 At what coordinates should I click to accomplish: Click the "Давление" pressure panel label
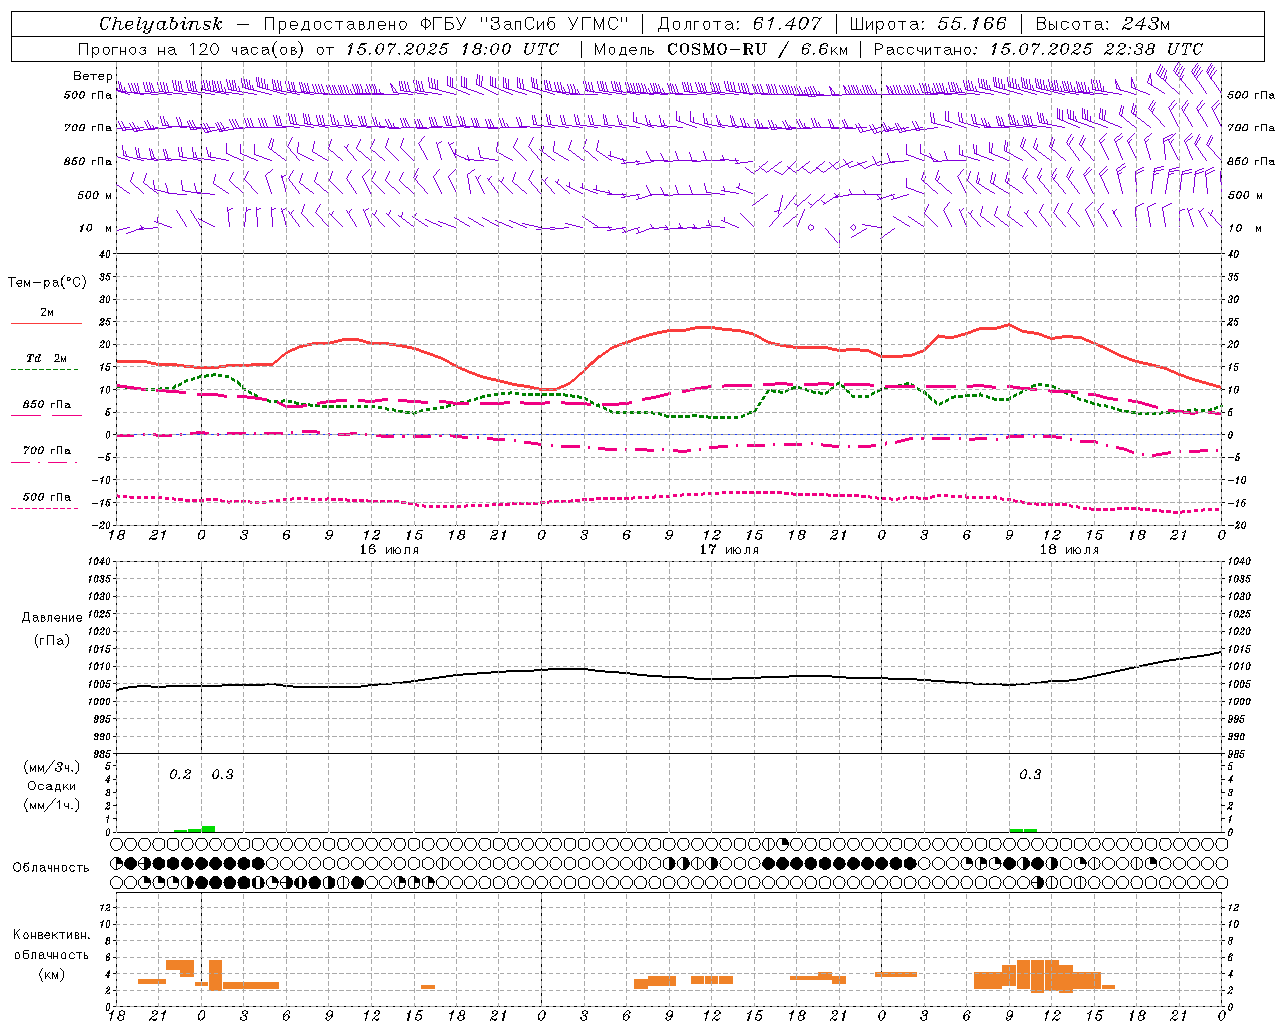tap(52, 618)
